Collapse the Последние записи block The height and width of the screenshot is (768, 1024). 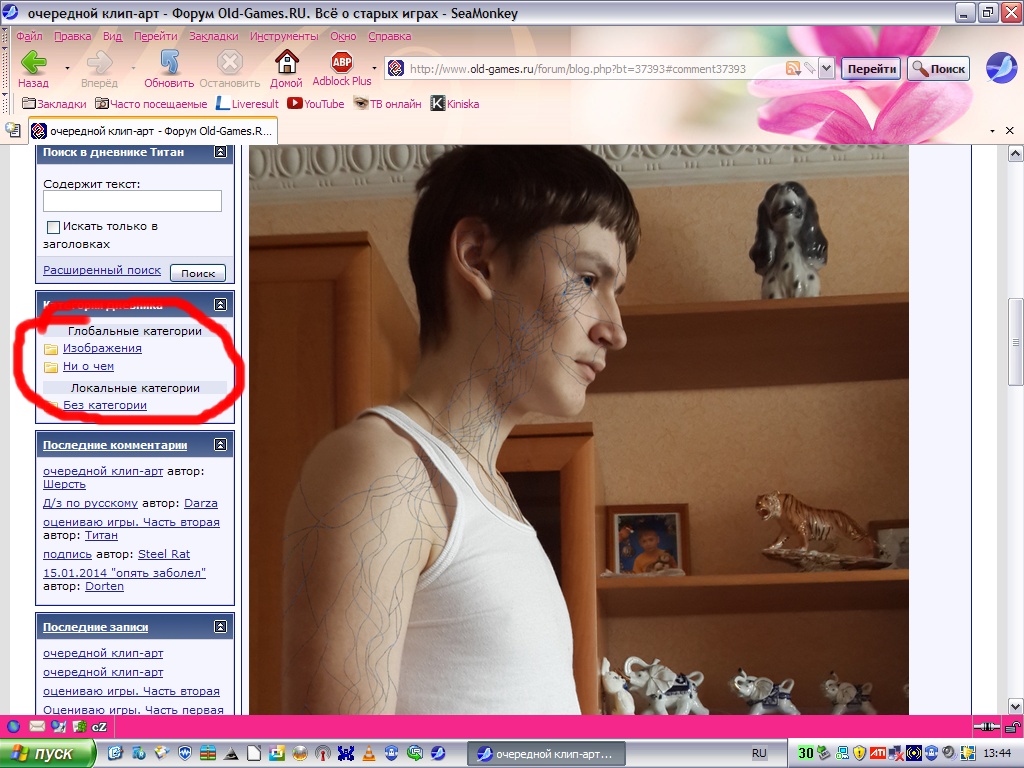pos(221,627)
